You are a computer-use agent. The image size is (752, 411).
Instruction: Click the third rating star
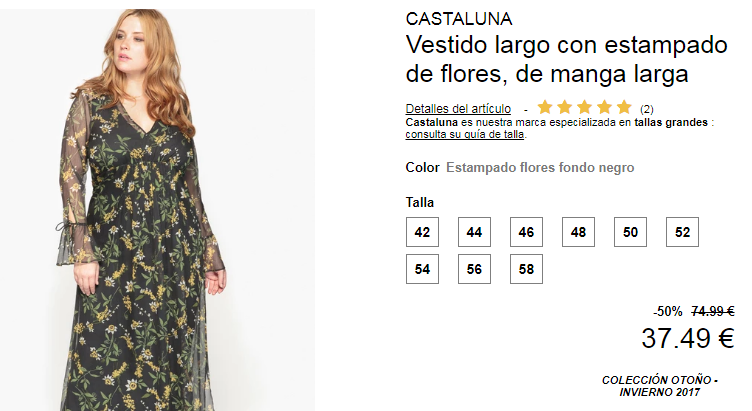tap(585, 107)
